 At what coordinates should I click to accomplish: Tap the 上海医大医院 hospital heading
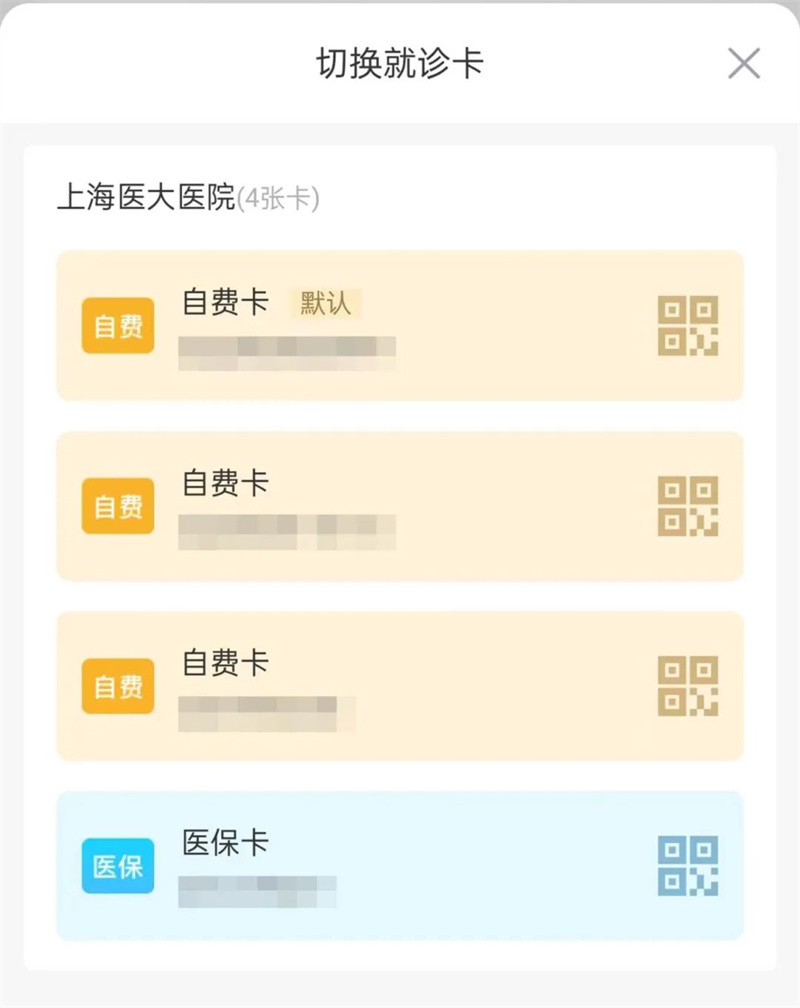145,197
